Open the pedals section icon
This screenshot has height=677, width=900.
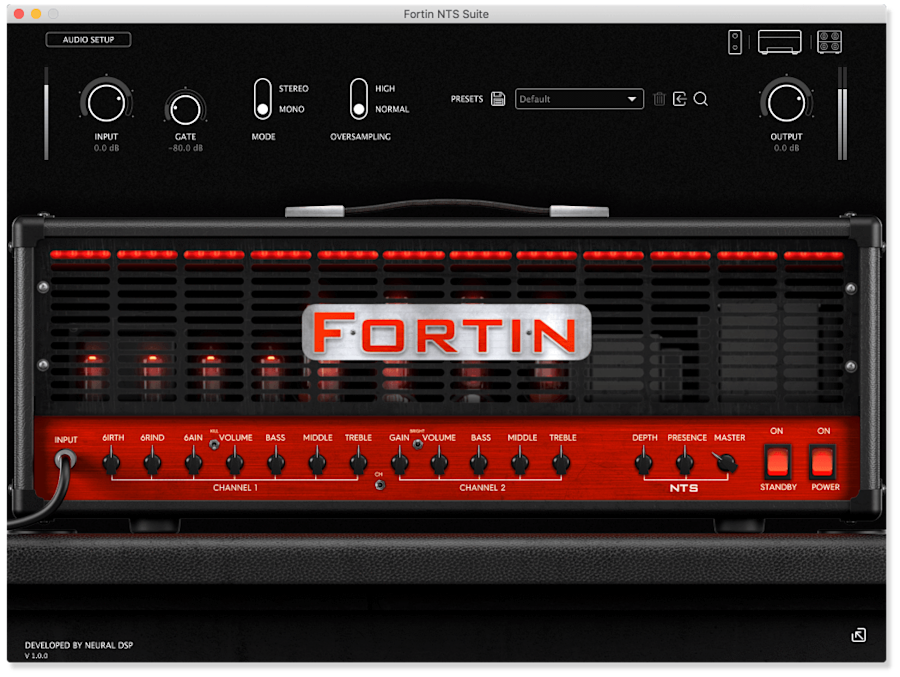coord(735,42)
